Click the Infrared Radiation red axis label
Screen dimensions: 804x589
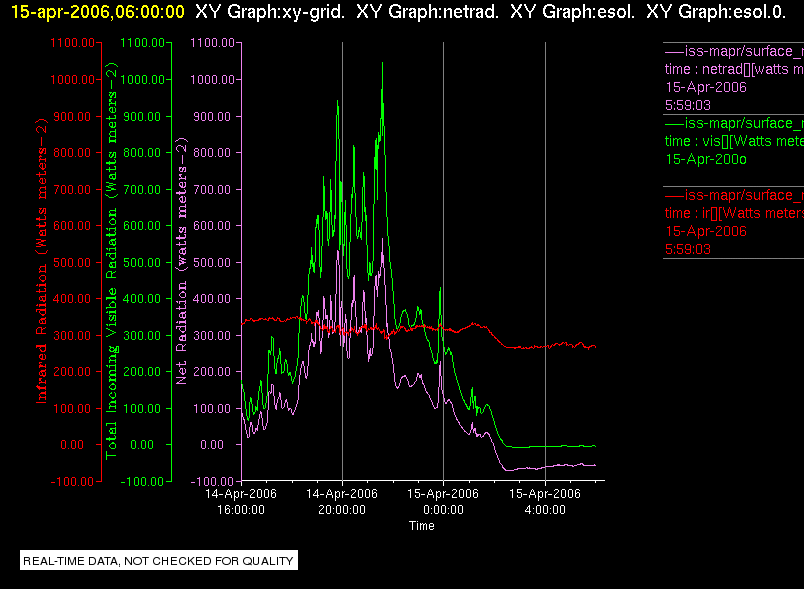[42, 260]
